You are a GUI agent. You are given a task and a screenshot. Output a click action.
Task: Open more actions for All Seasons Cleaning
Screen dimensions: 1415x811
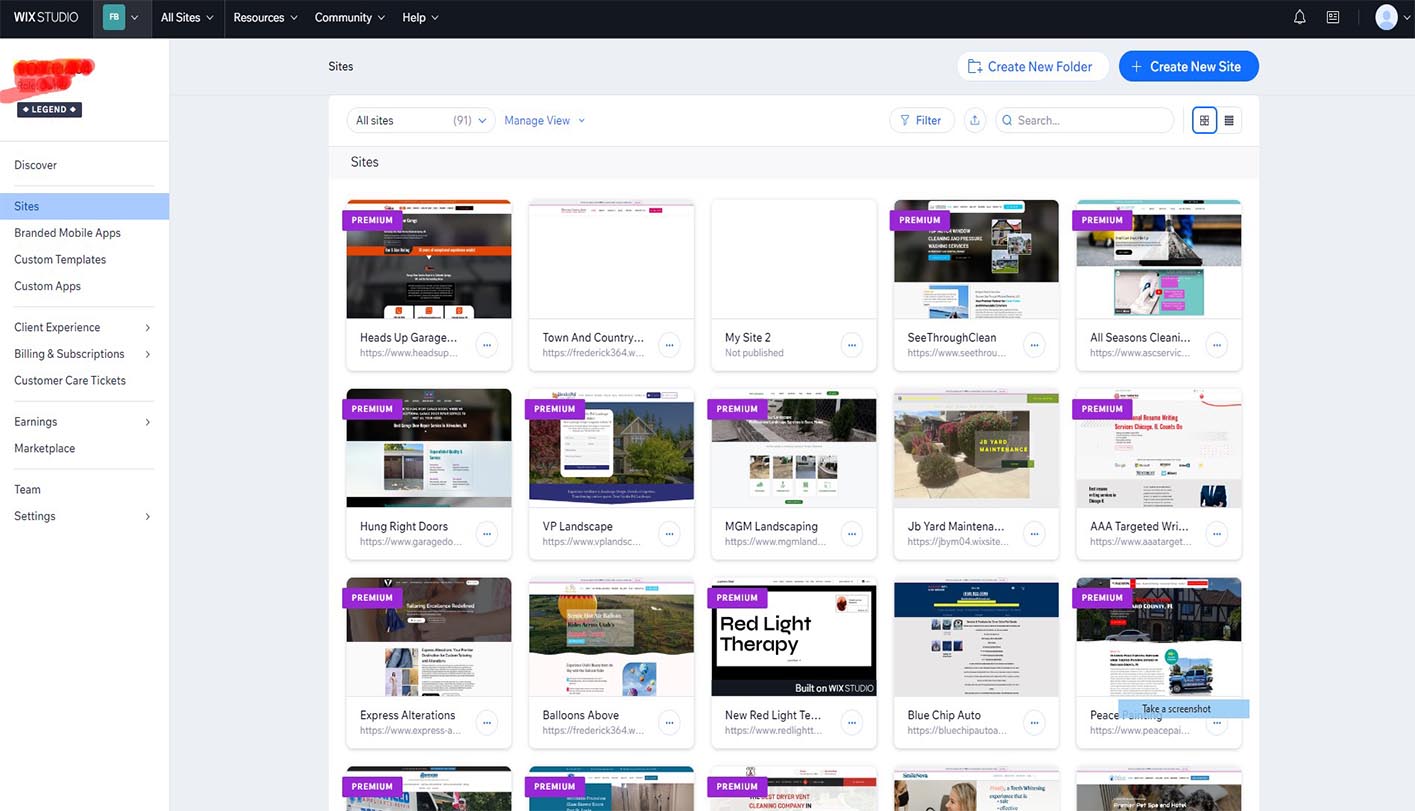tap(1217, 345)
